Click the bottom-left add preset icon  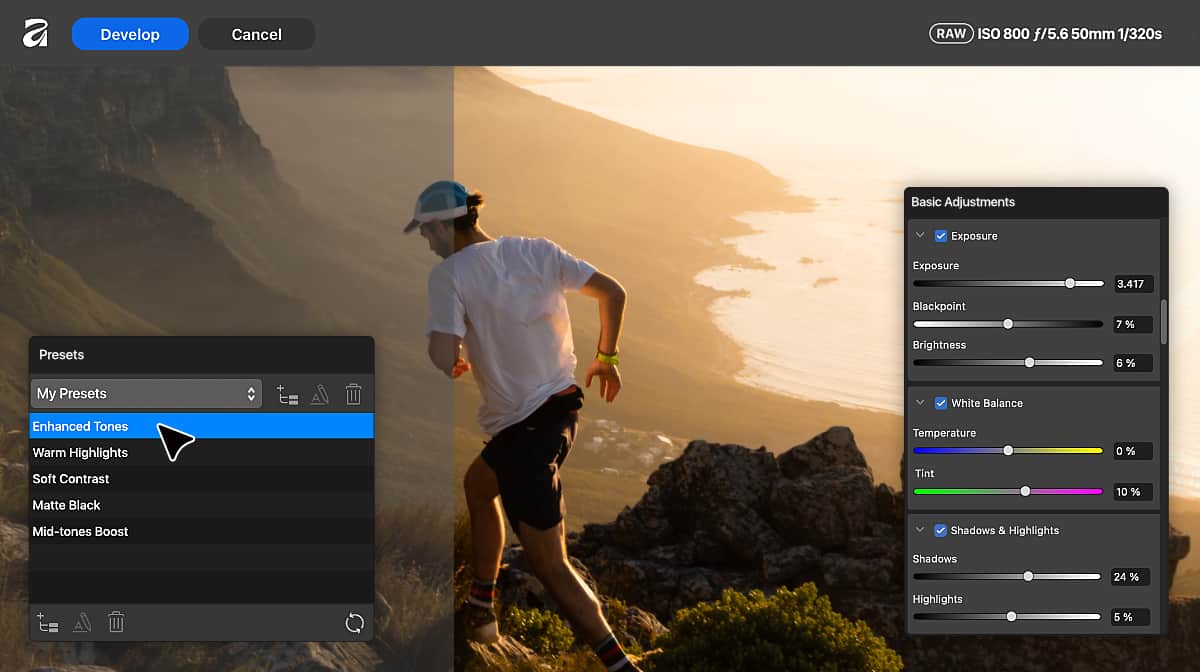click(47, 623)
